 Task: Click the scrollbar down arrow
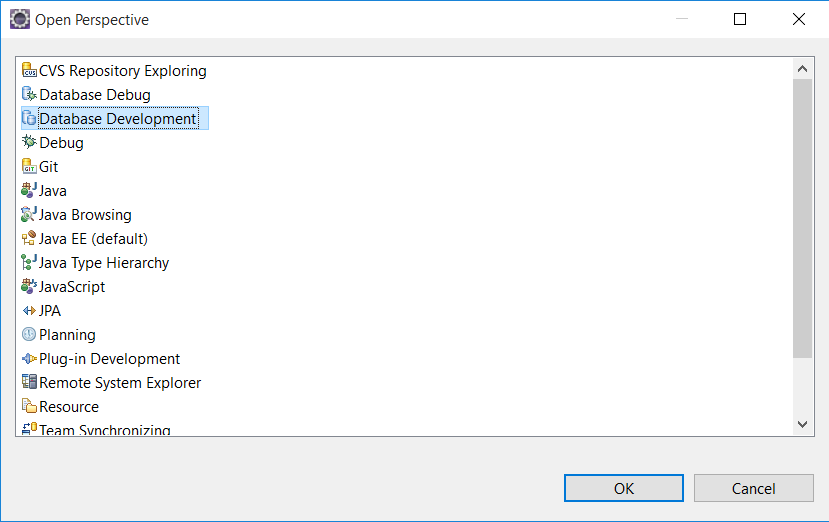pyautogui.click(x=803, y=424)
